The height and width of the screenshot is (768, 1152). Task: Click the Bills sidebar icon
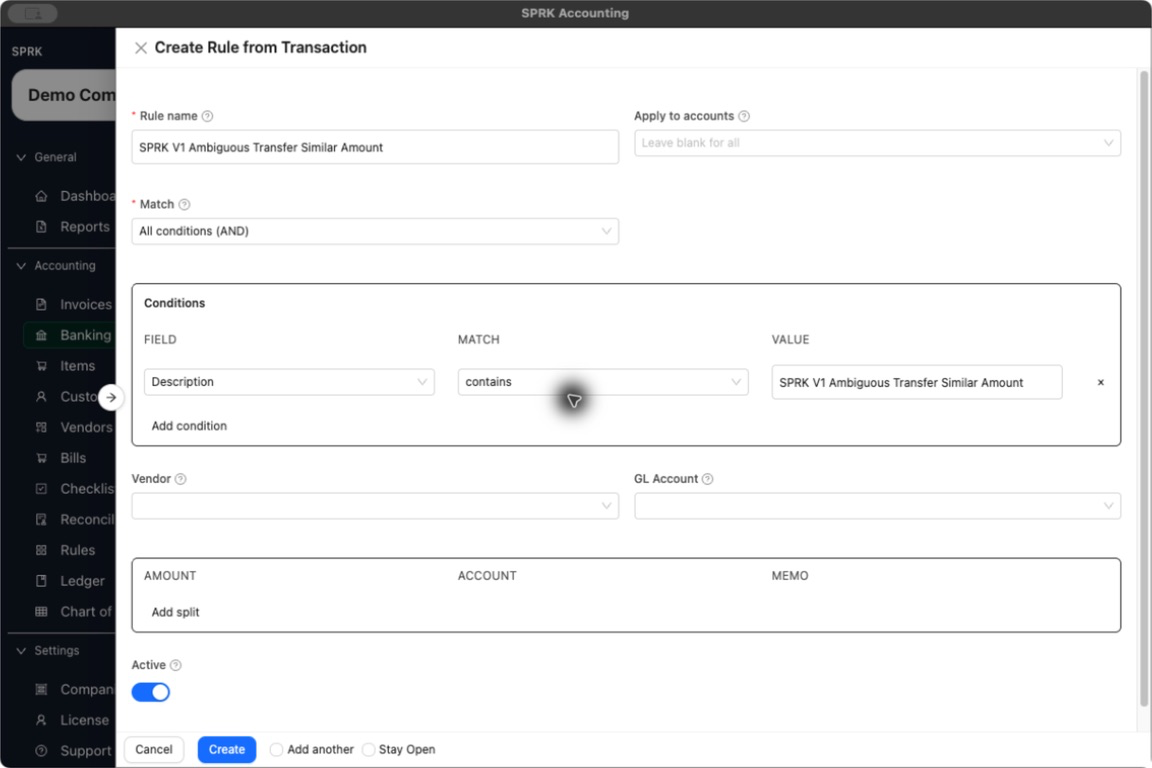41,458
